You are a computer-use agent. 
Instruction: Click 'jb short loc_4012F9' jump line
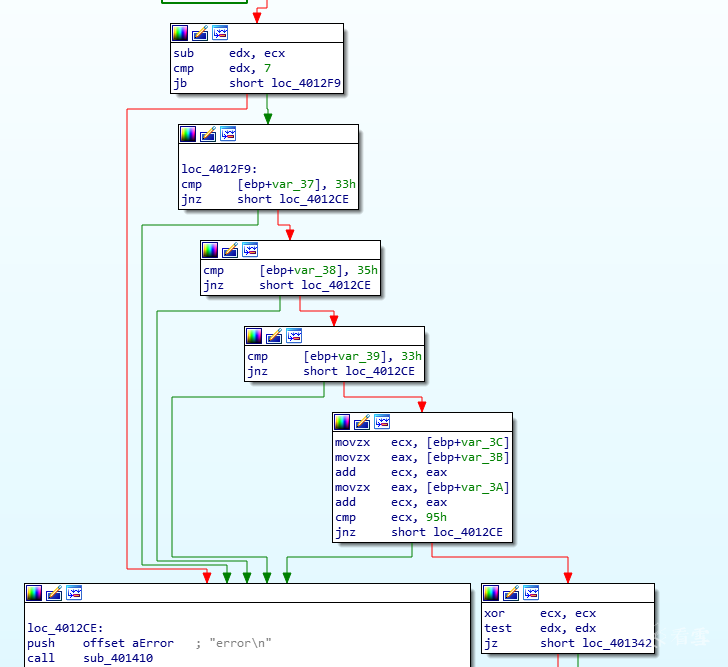tap(257, 83)
